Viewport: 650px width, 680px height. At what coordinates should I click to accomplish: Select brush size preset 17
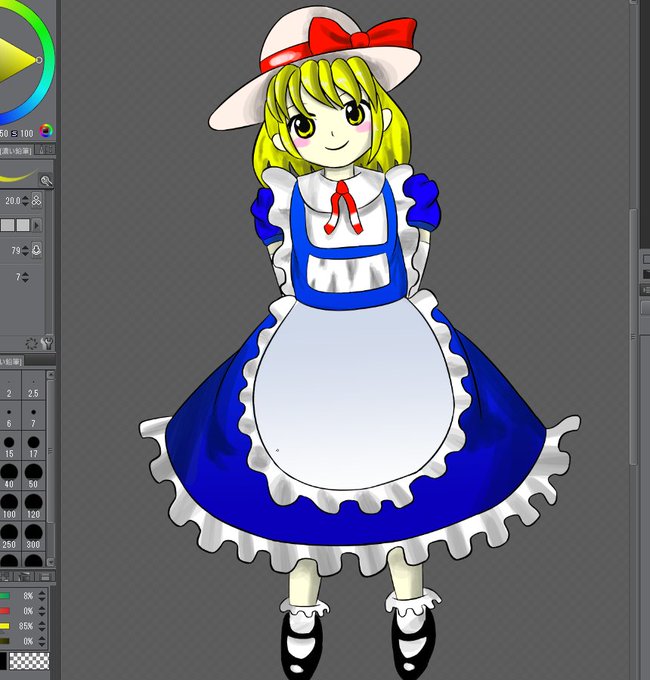33,446
